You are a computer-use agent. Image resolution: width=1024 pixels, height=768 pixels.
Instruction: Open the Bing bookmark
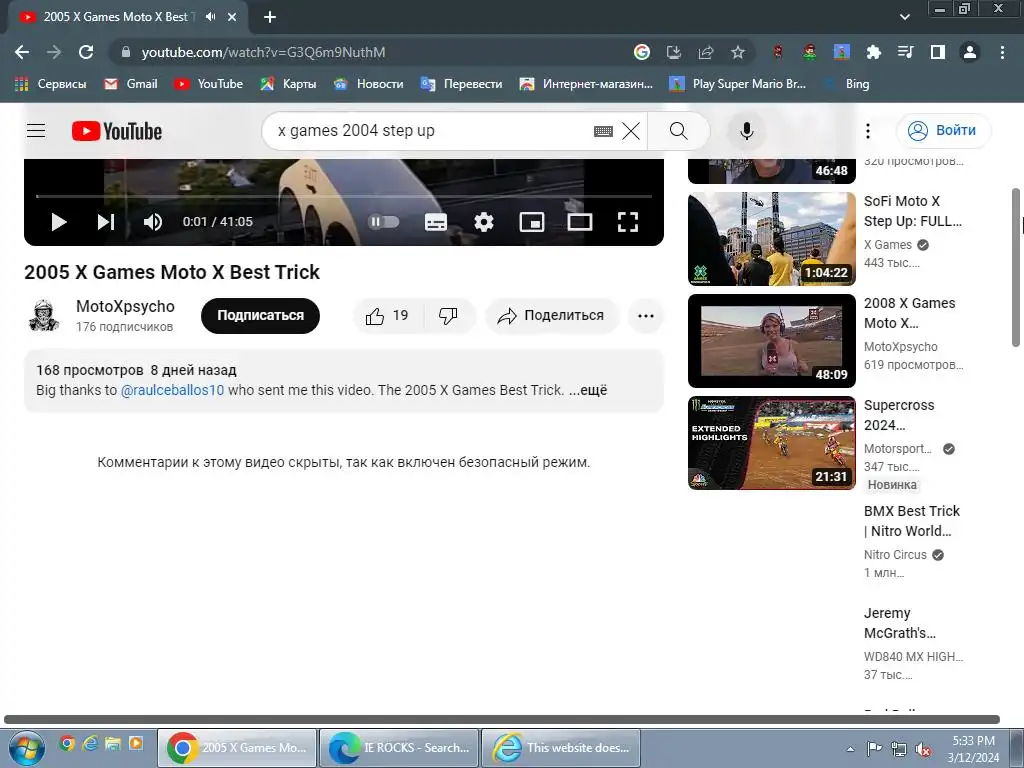(847, 84)
